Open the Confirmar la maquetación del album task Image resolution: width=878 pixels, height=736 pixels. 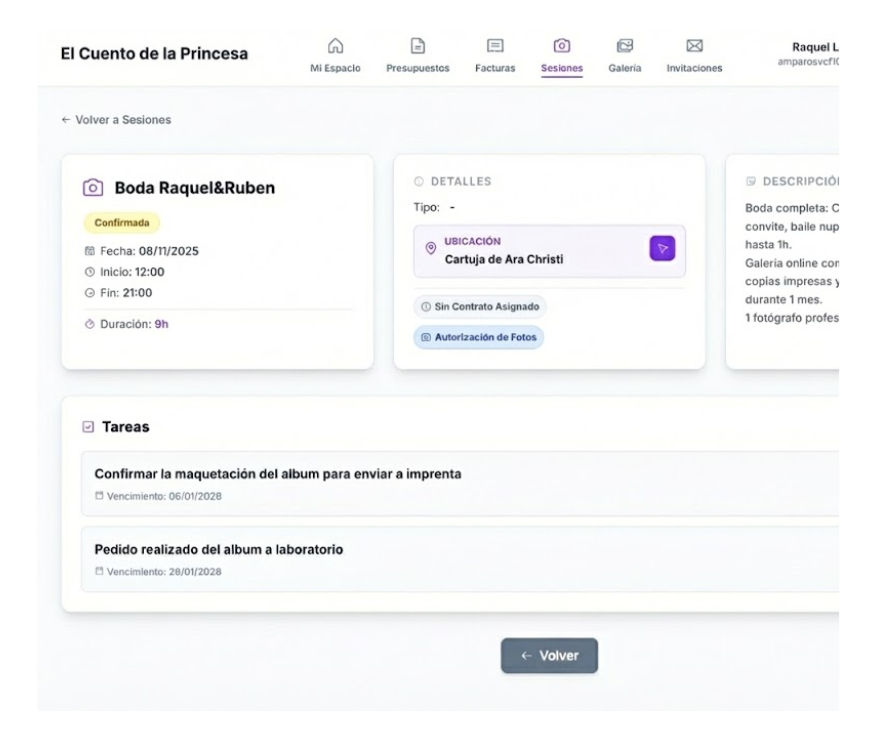(278, 474)
